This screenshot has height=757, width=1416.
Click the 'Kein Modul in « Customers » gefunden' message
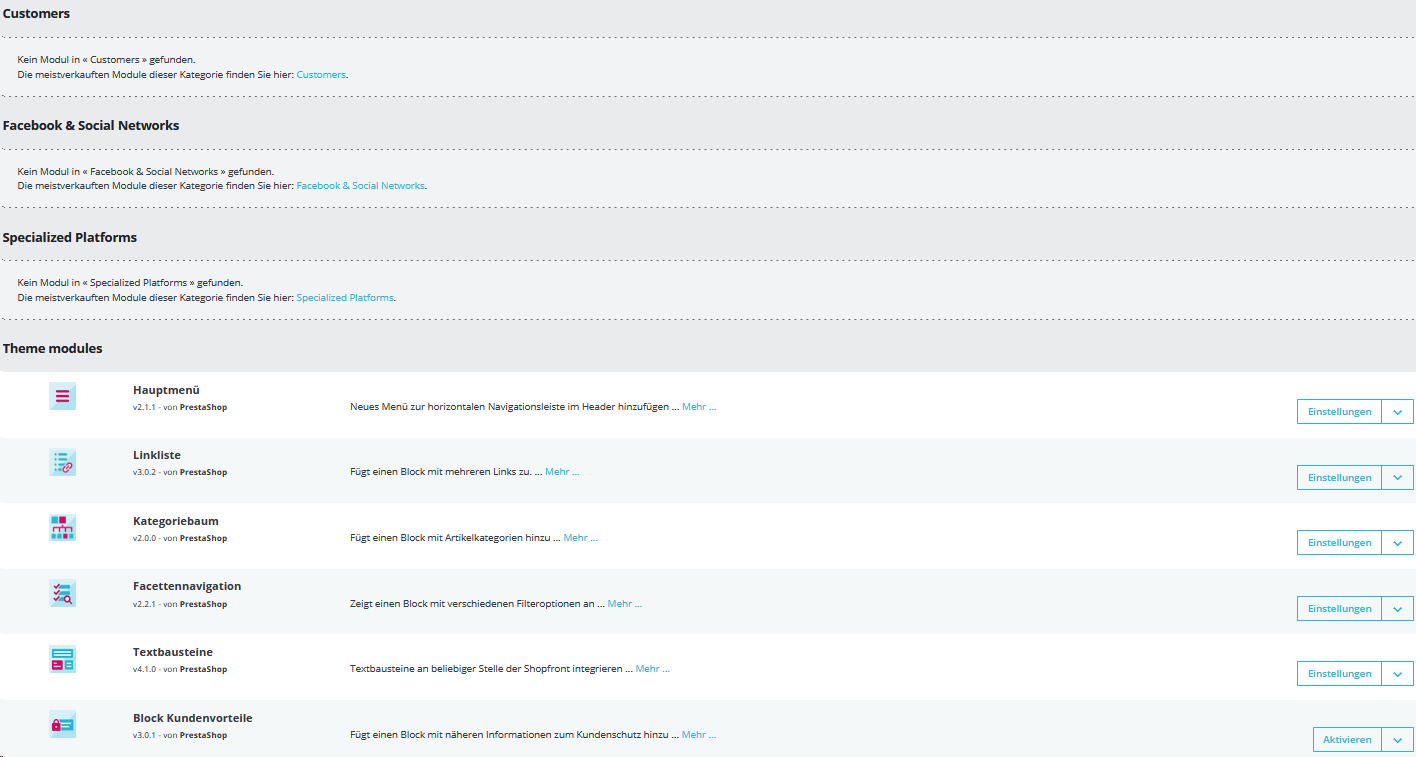click(106, 60)
